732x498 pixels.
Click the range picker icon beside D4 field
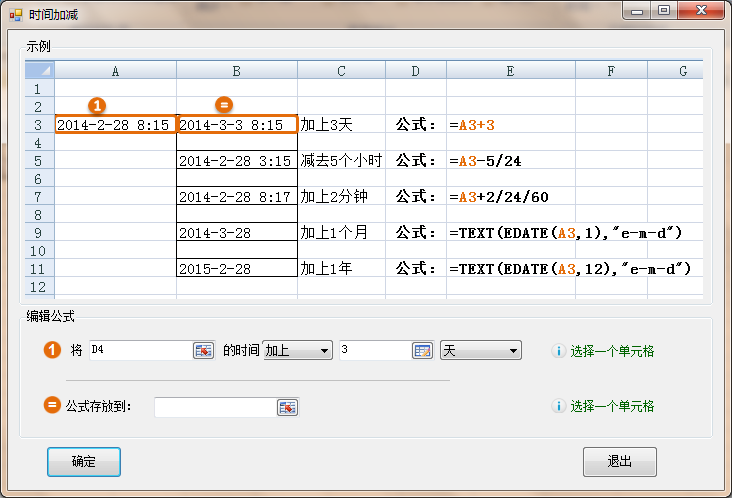coord(203,350)
